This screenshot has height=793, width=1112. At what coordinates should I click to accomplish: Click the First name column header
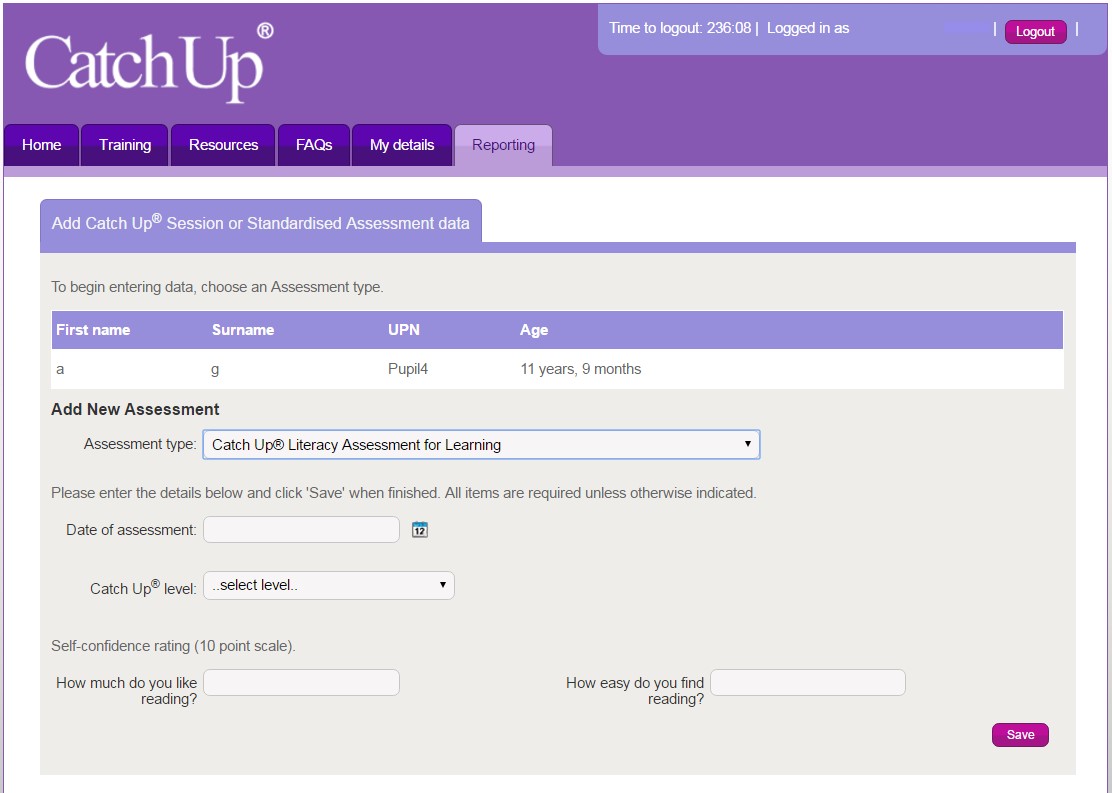tap(93, 330)
